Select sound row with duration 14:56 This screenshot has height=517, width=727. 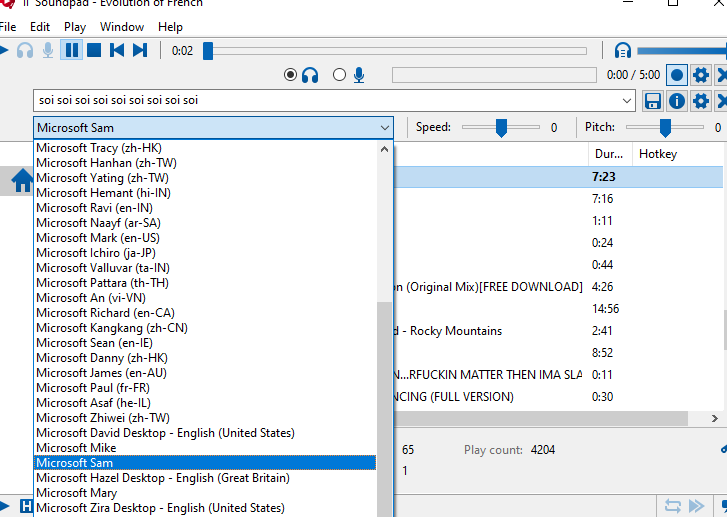(x=558, y=309)
